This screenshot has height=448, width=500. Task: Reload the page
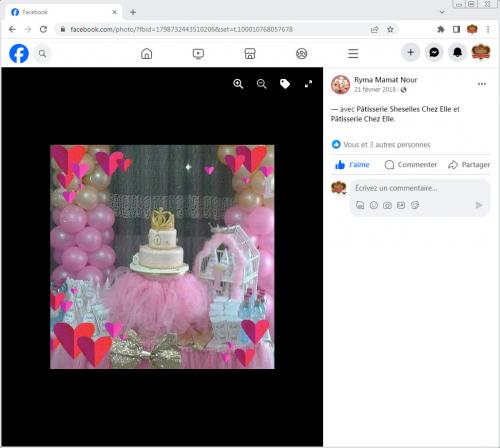(43, 29)
